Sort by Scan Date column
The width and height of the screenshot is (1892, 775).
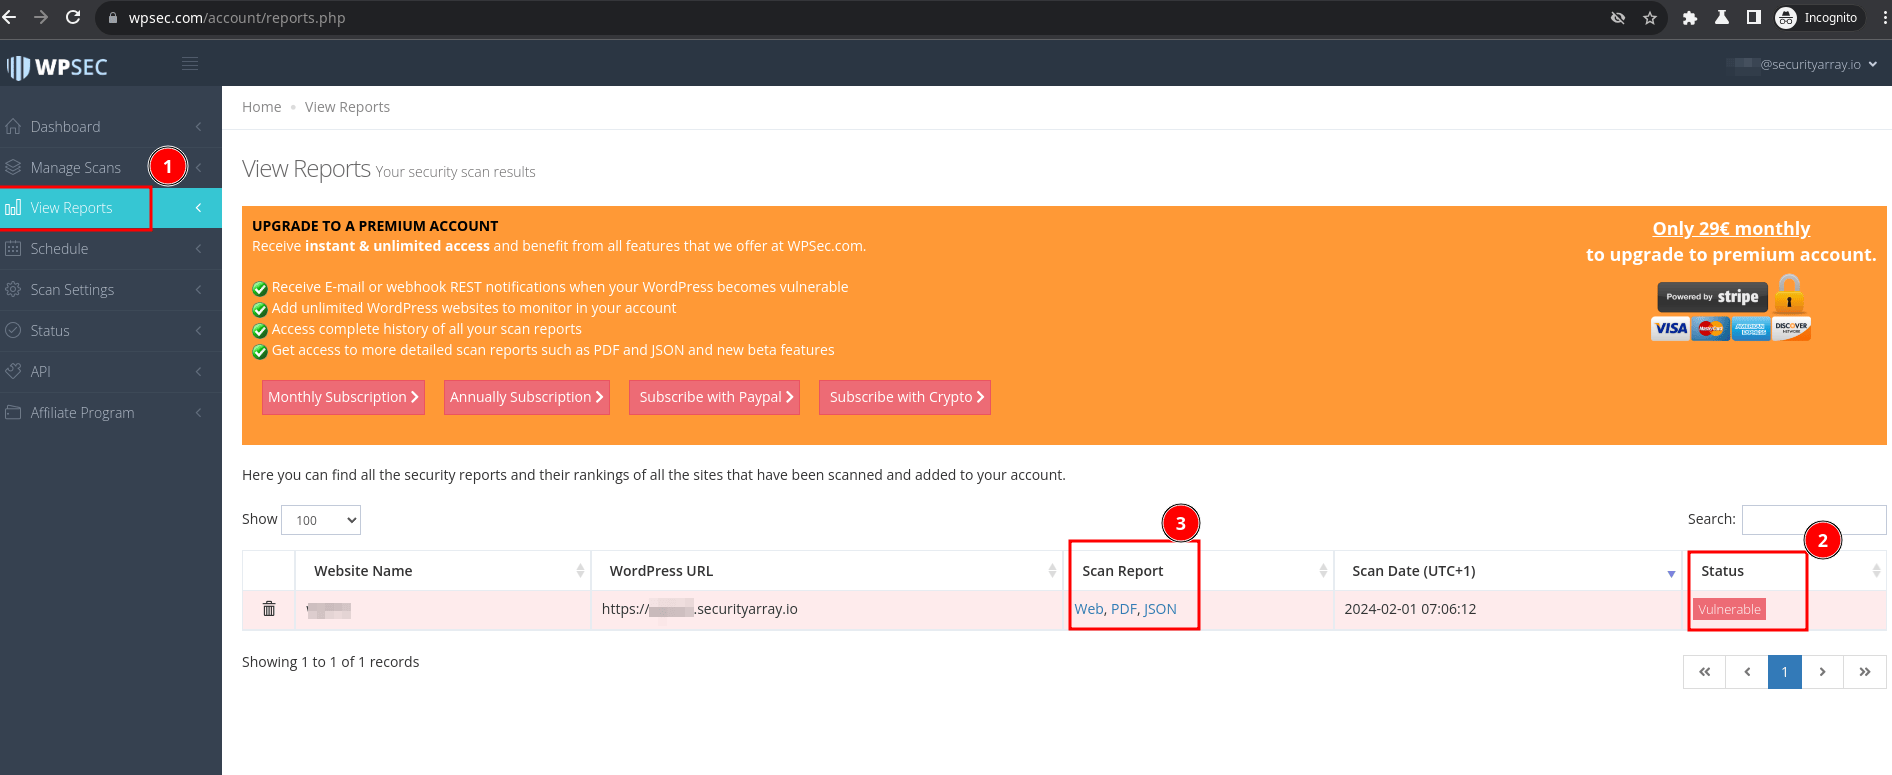1508,571
